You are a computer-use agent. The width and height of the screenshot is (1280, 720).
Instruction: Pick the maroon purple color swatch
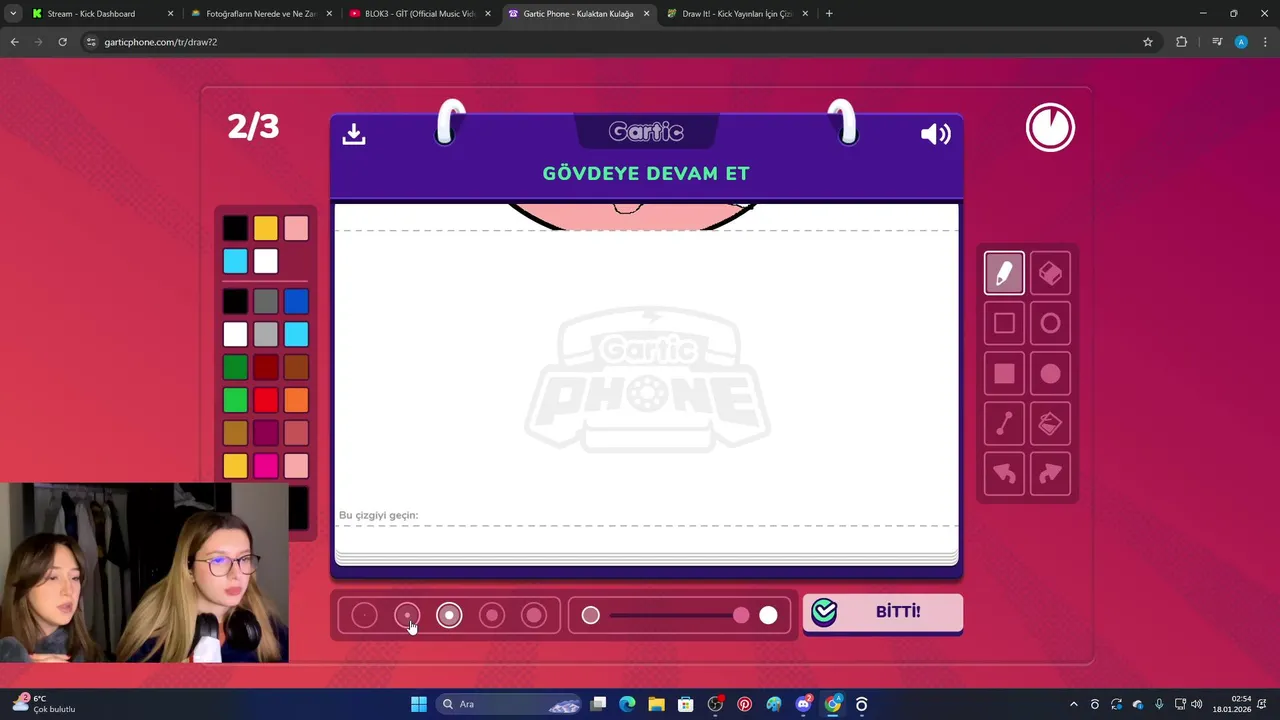click(265, 433)
